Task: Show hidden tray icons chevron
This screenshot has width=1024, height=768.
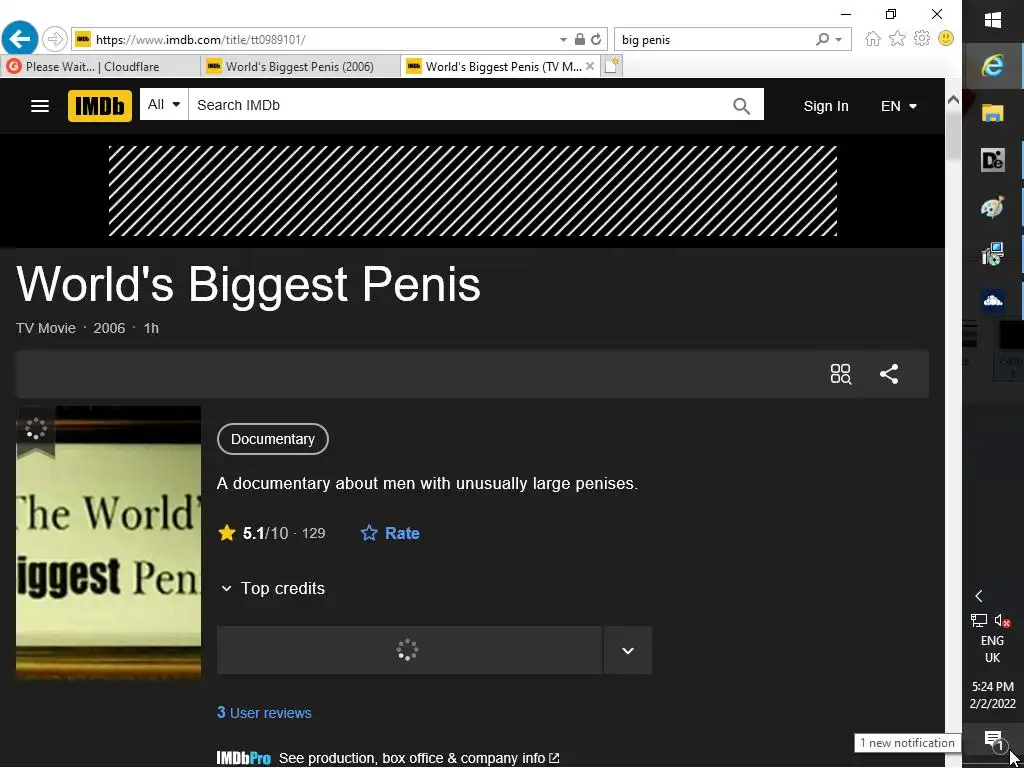Action: 978,596
